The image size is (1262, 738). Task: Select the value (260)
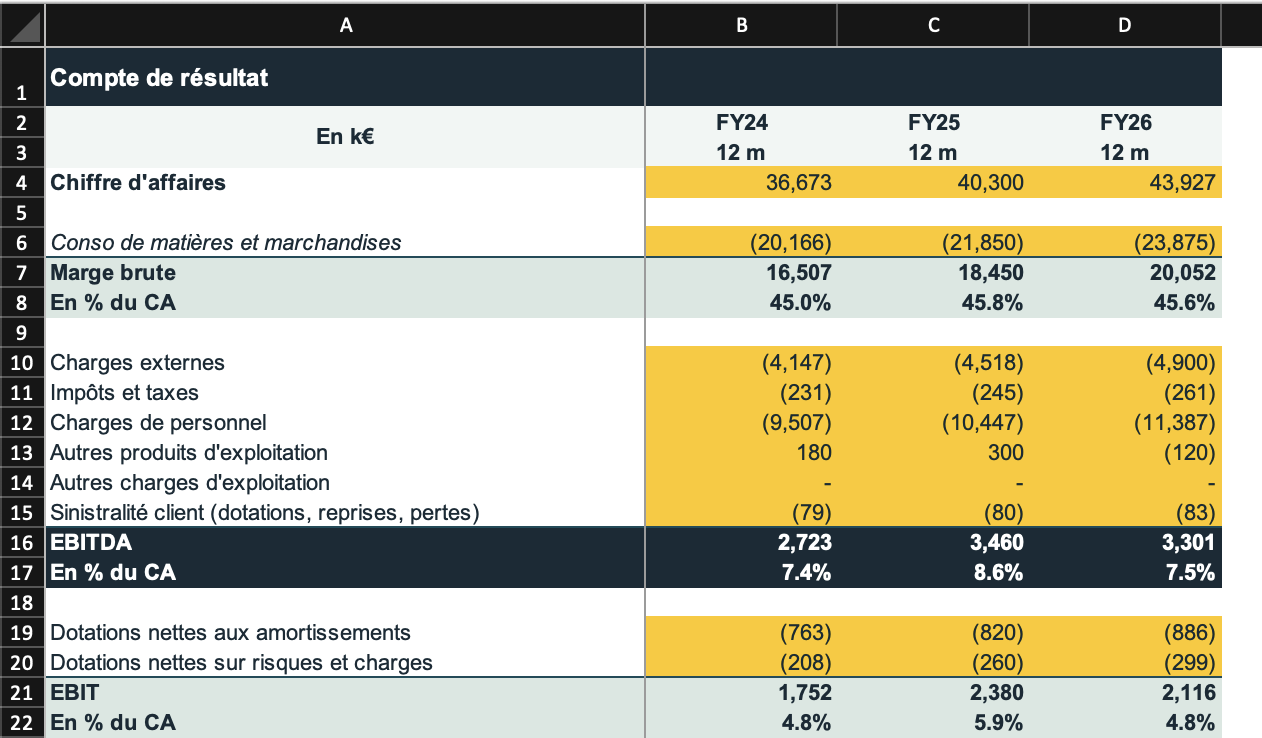tap(933, 663)
